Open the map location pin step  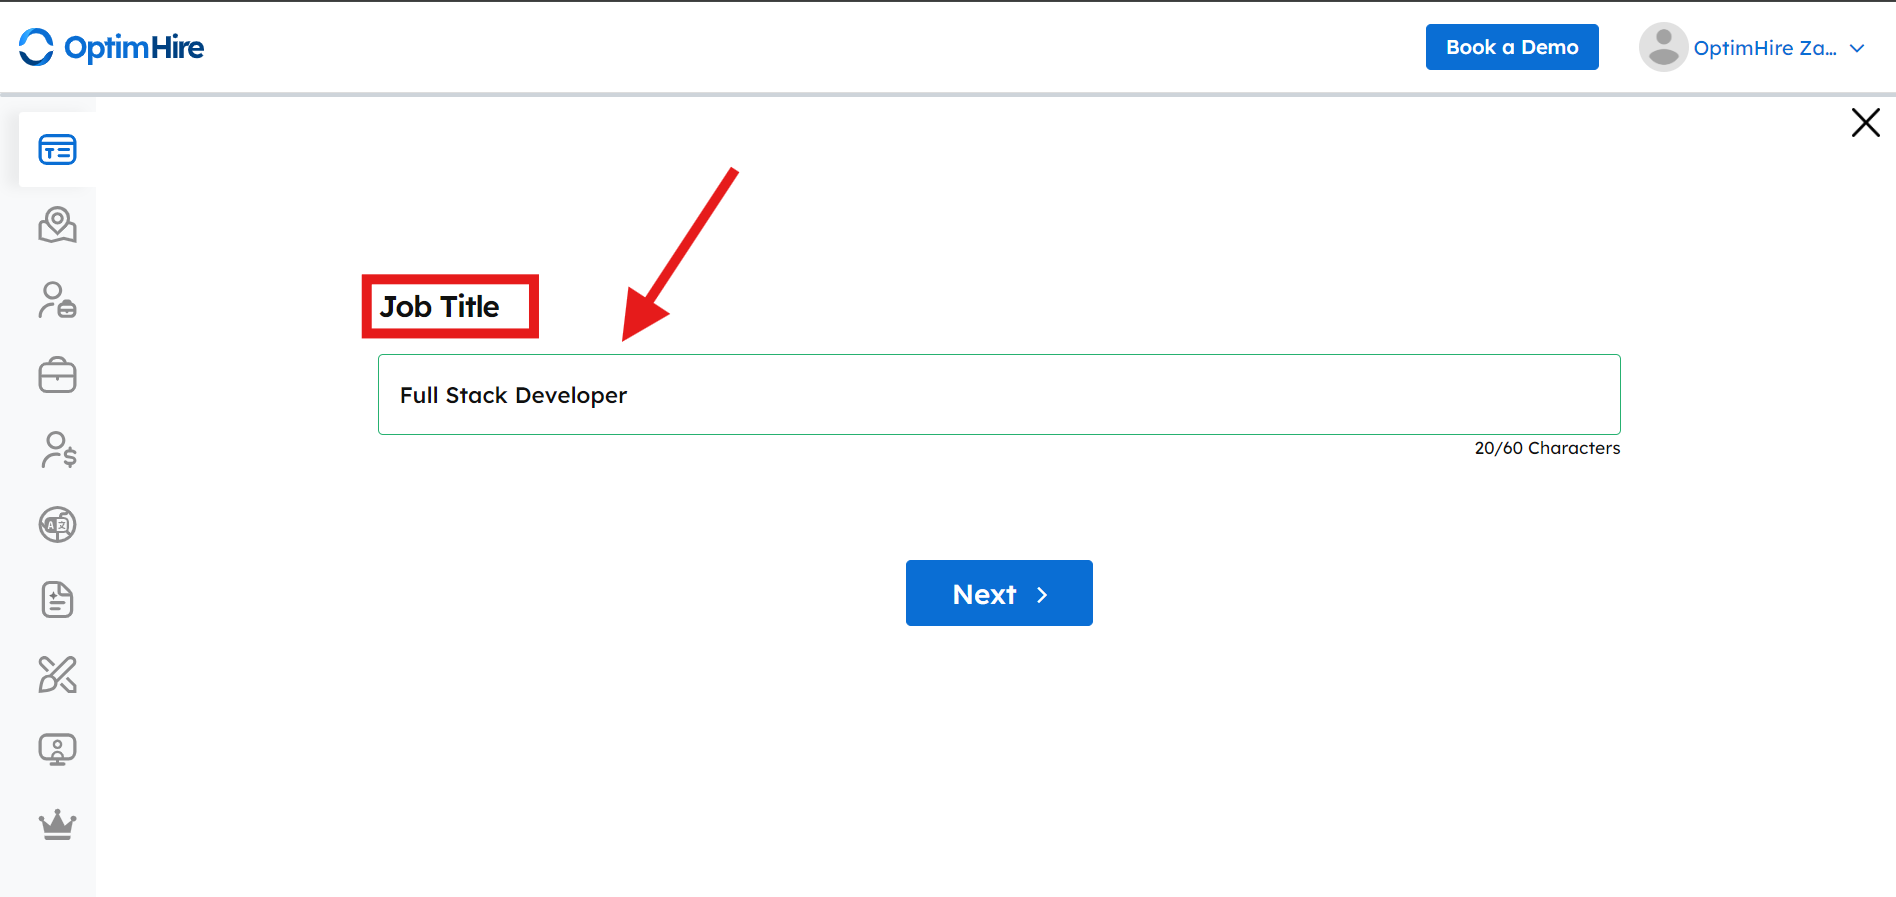click(57, 225)
